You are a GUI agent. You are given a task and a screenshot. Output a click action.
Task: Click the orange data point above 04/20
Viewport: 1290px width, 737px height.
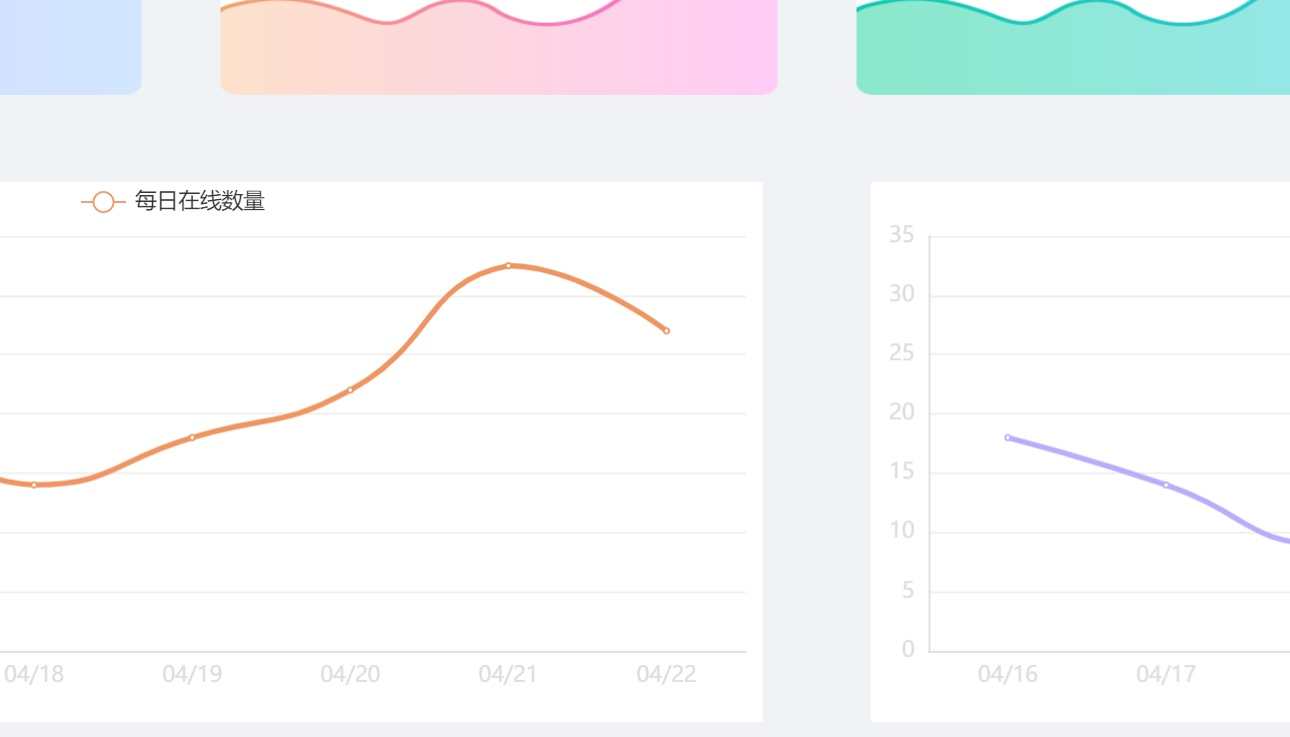click(x=350, y=390)
